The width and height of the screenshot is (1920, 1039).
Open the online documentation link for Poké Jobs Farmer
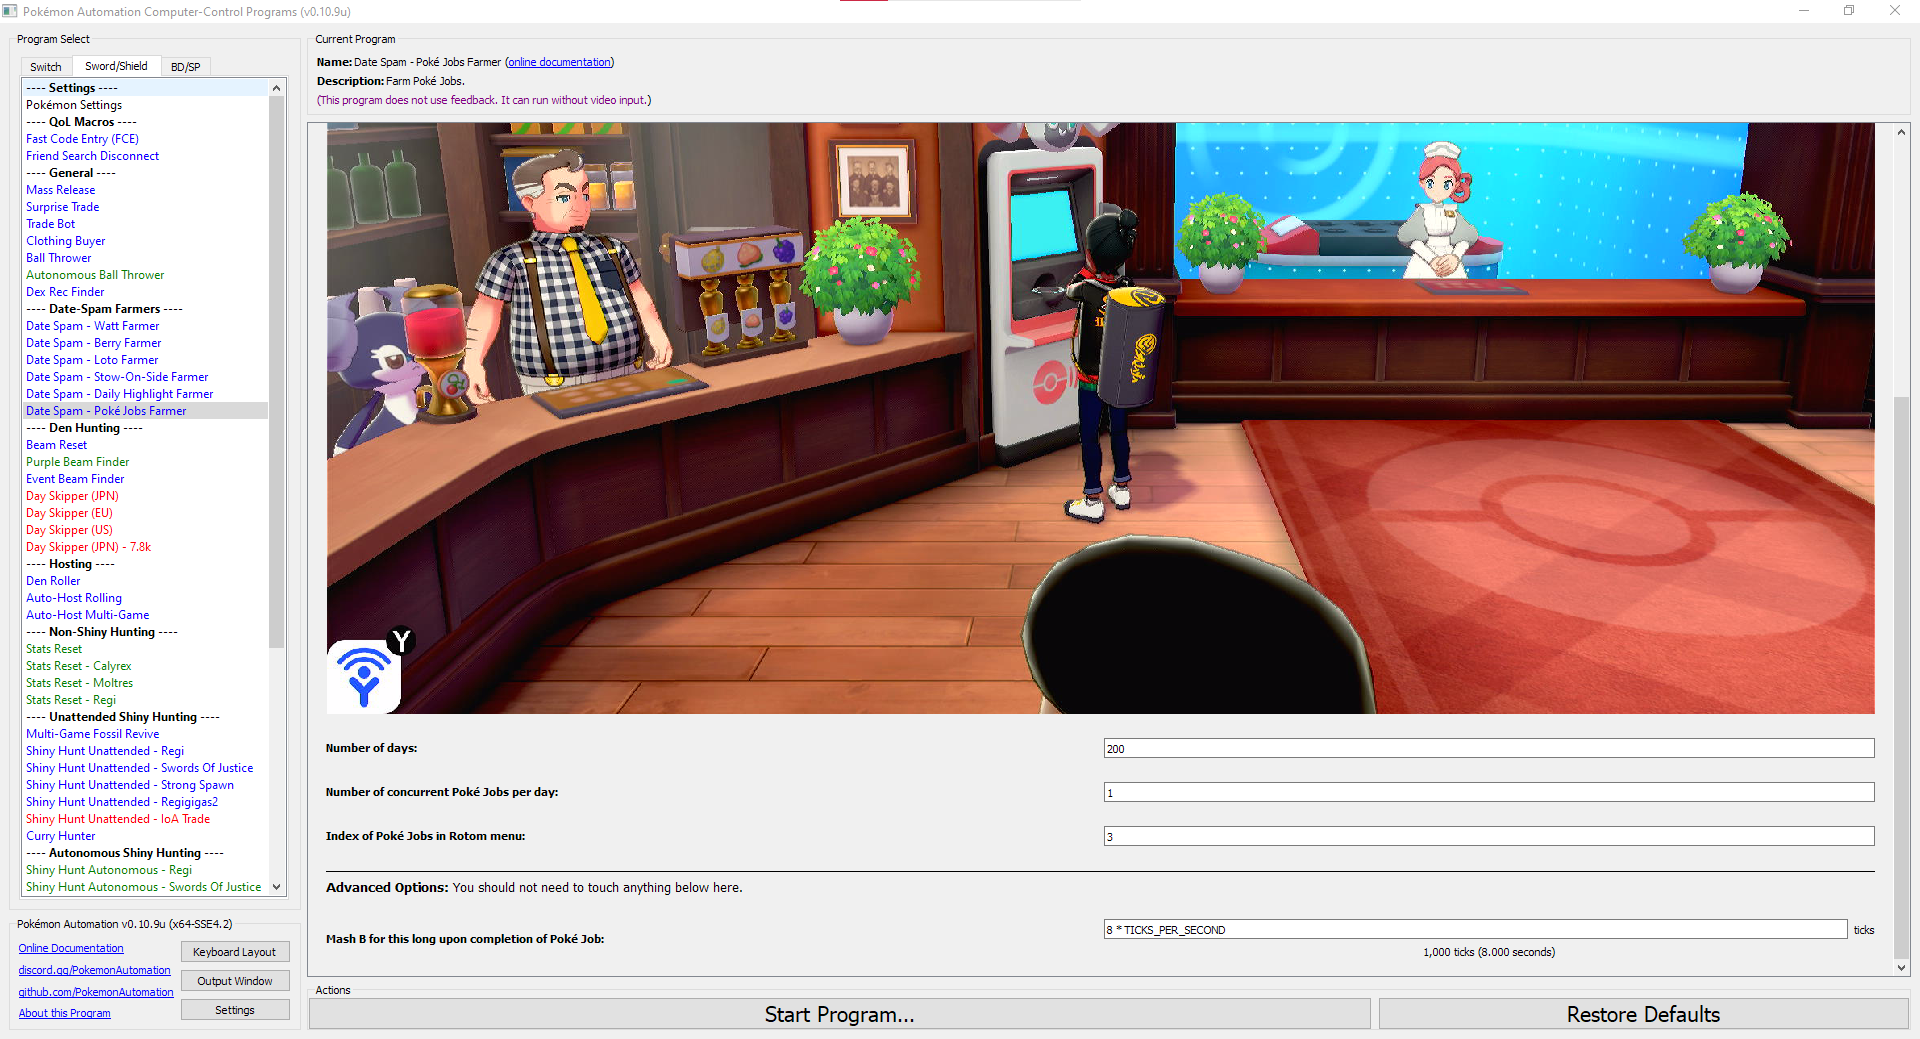[x=559, y=62]
